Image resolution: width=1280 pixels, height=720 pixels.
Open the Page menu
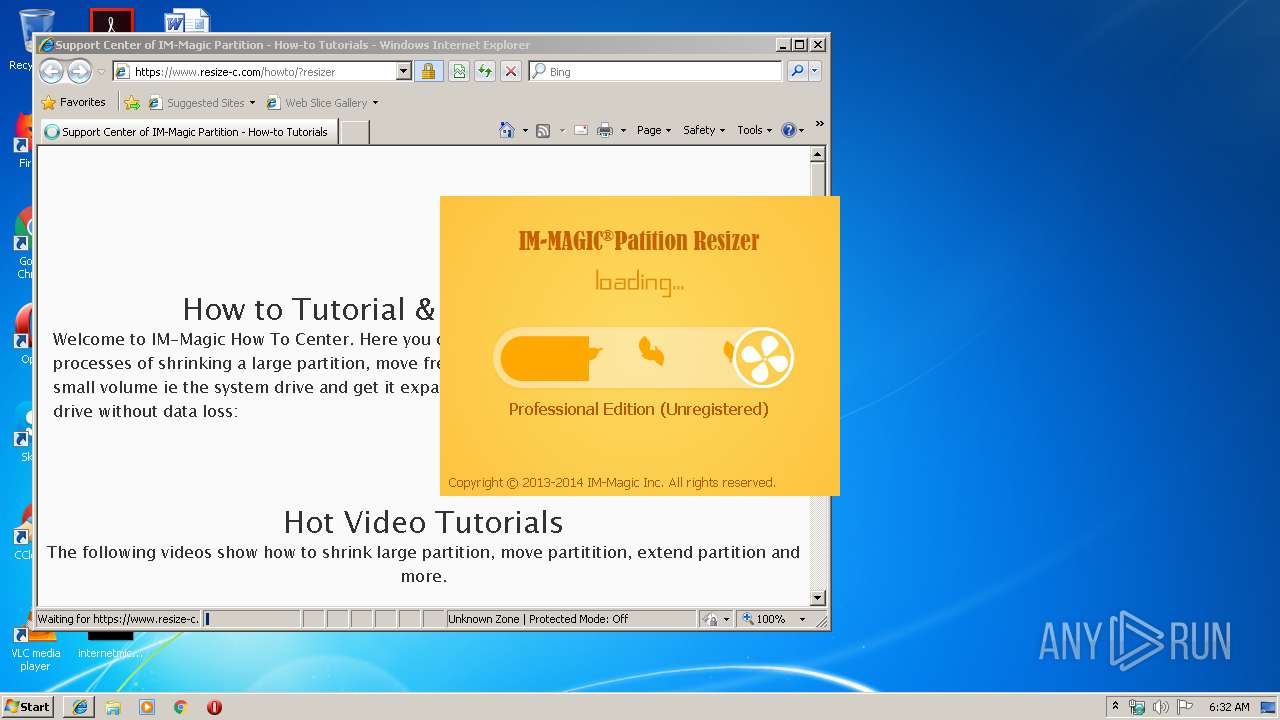click(654, 130)
